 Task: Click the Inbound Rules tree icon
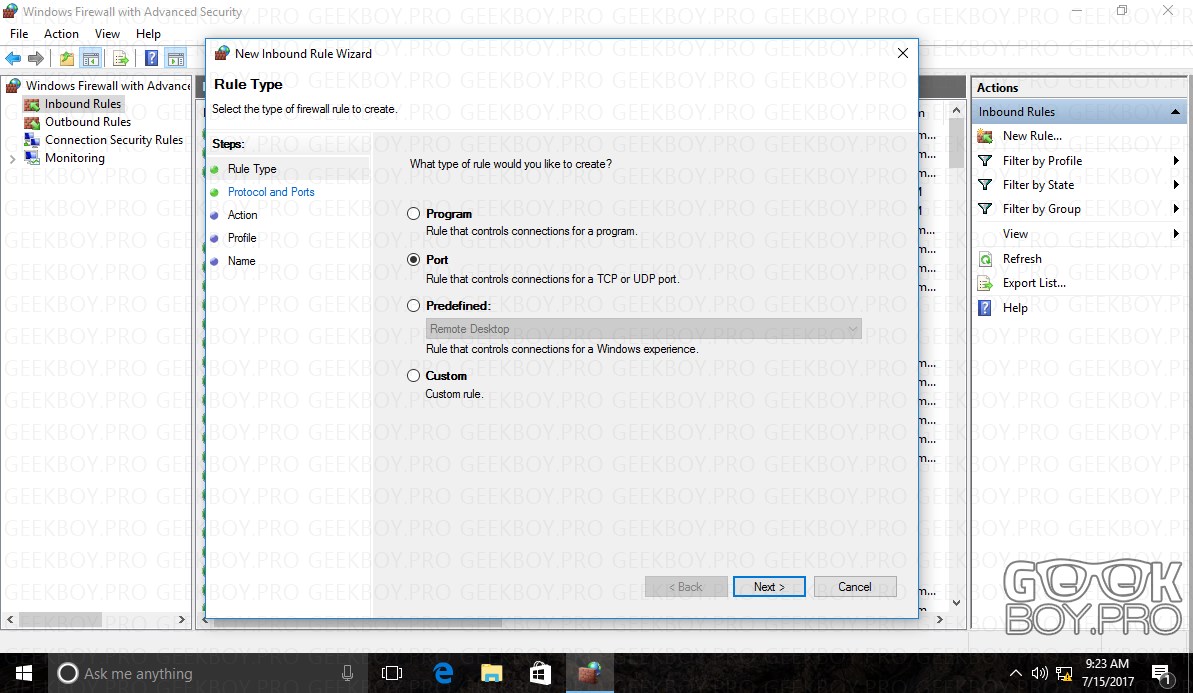(32, 104)
